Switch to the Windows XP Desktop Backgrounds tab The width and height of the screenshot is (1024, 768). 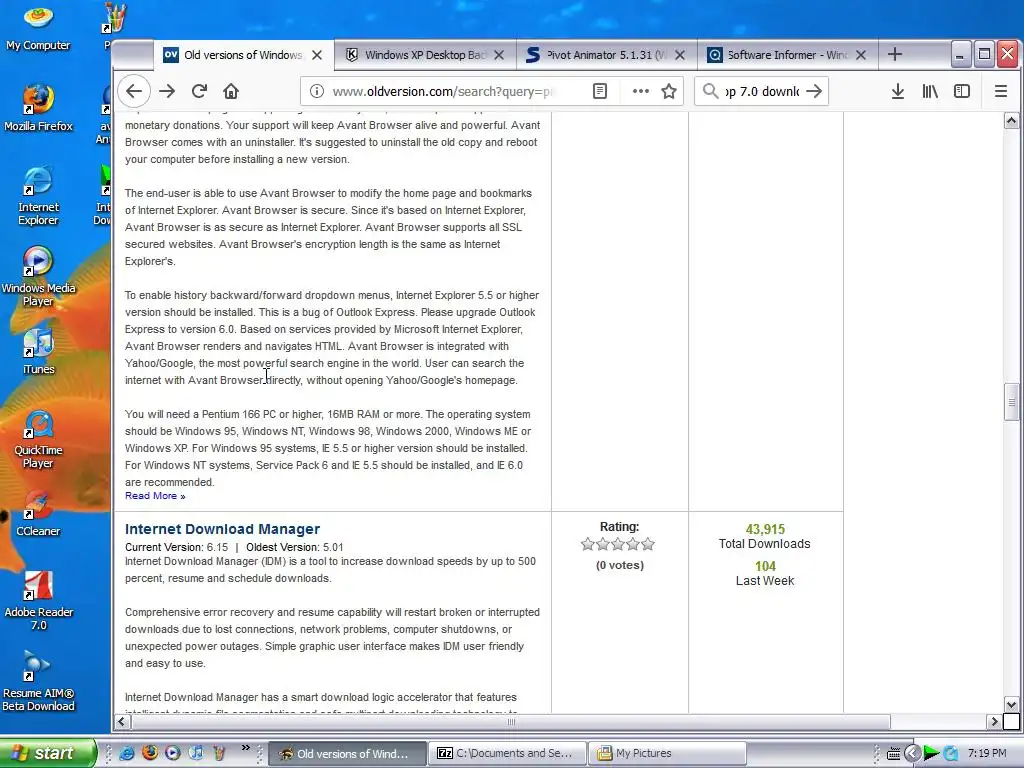point(424,56)
